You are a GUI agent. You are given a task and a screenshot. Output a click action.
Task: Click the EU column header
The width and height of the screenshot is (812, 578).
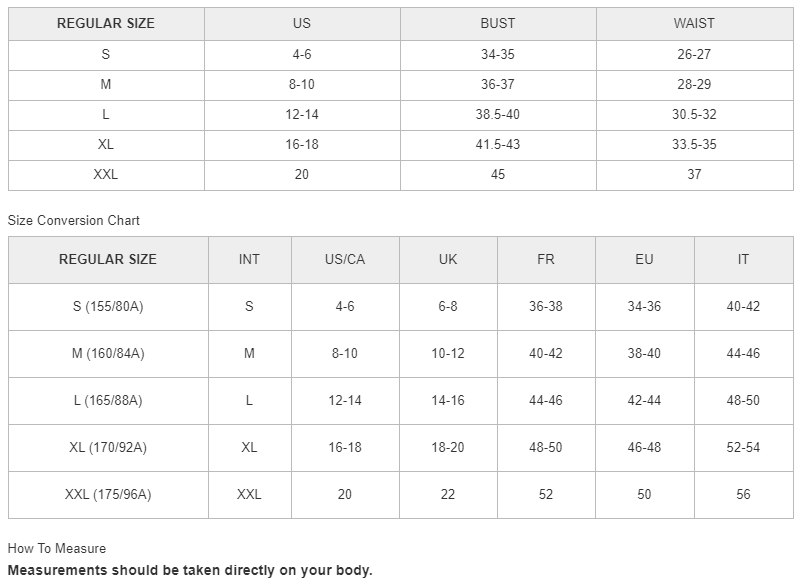point(644,259)
